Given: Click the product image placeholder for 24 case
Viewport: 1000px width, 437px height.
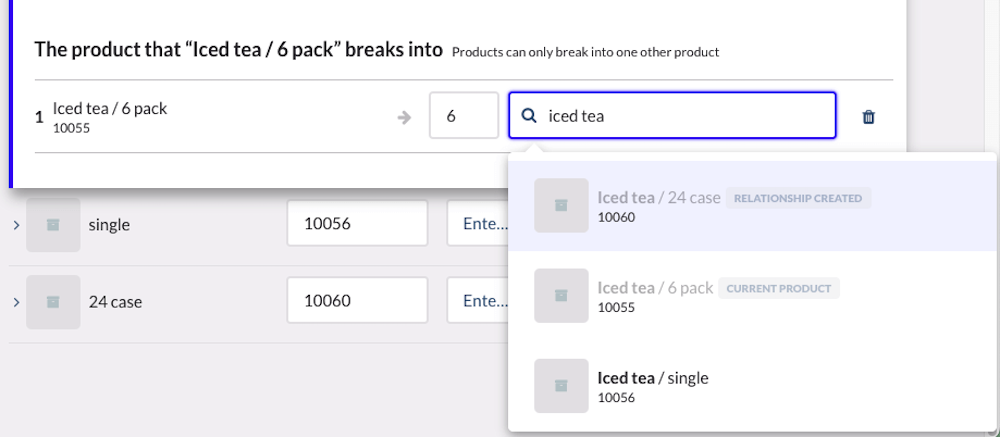Looking at the screenshot, I should [x=53, y=302].
